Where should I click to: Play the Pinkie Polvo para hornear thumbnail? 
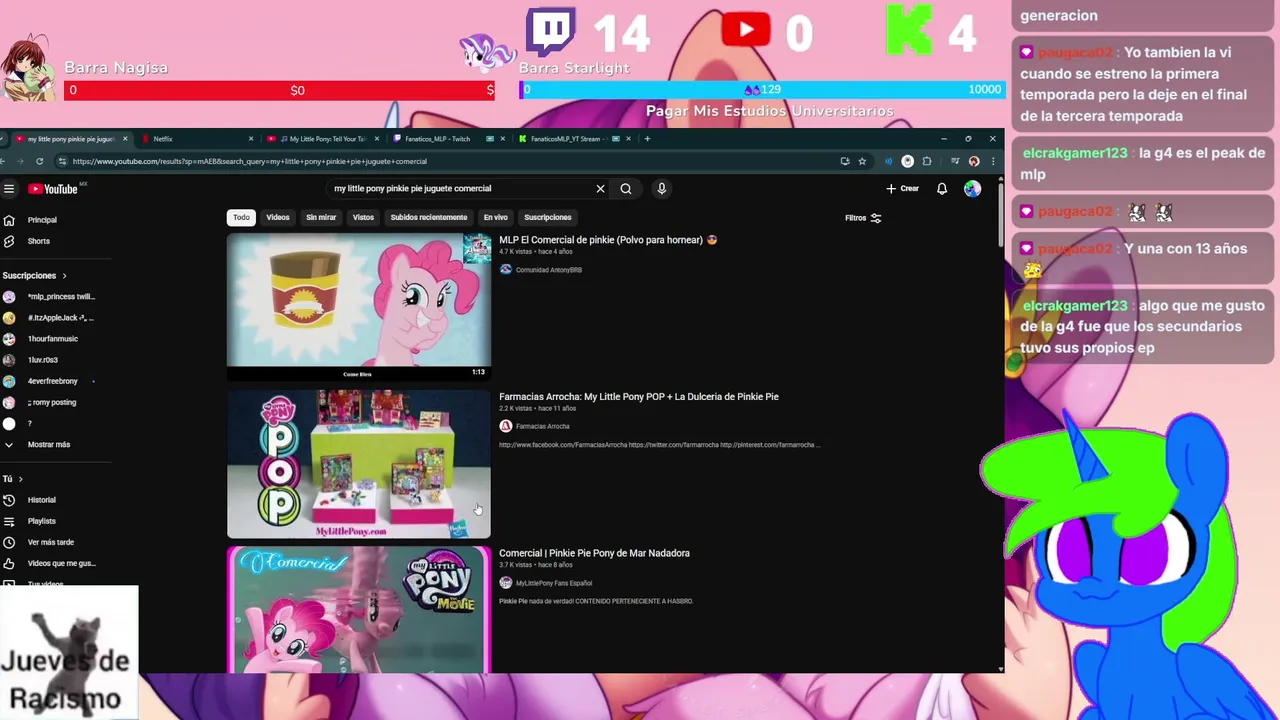click(359, 307)
